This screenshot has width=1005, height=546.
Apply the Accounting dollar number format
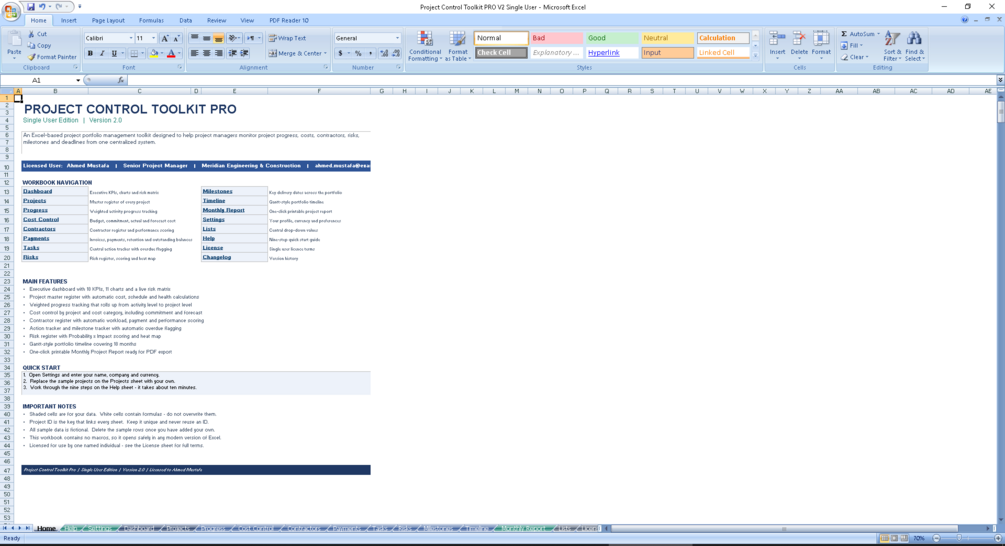point(340,53)
